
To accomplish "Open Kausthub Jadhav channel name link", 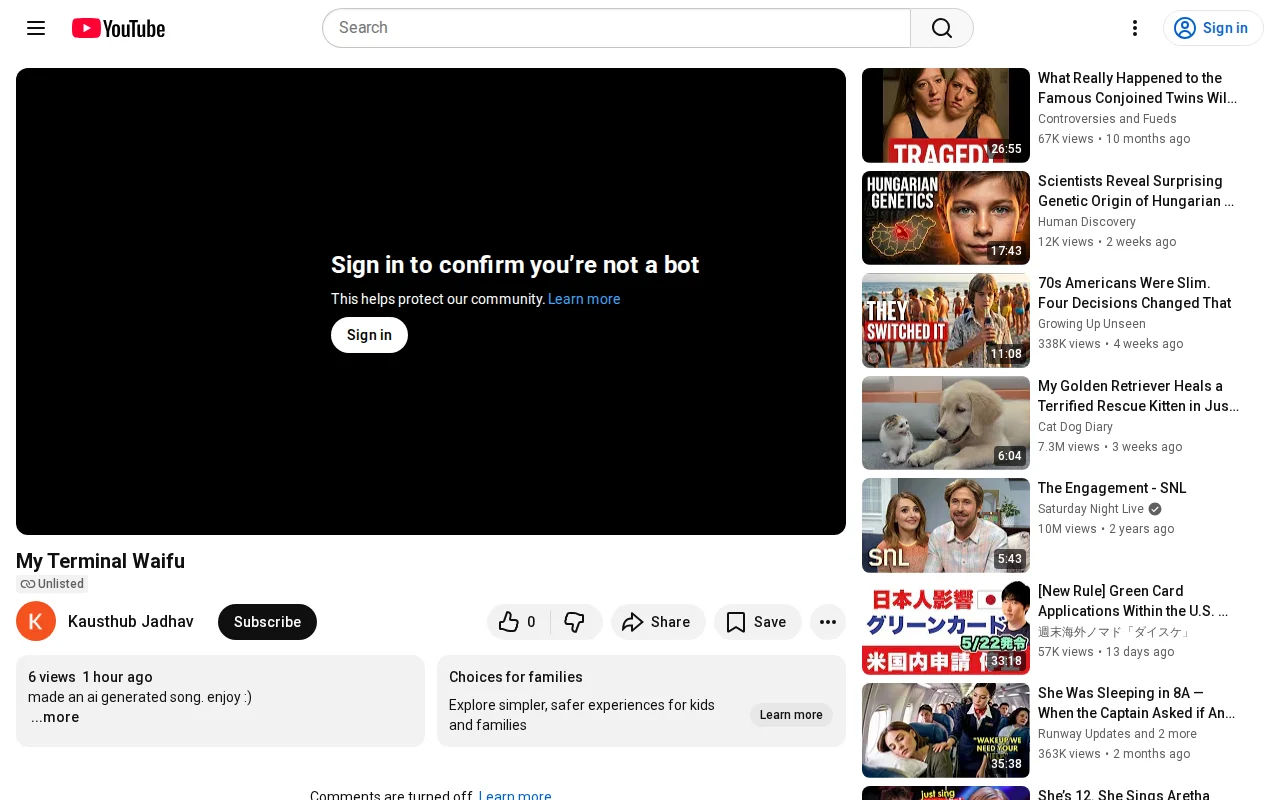I will (x=131, y=622).
